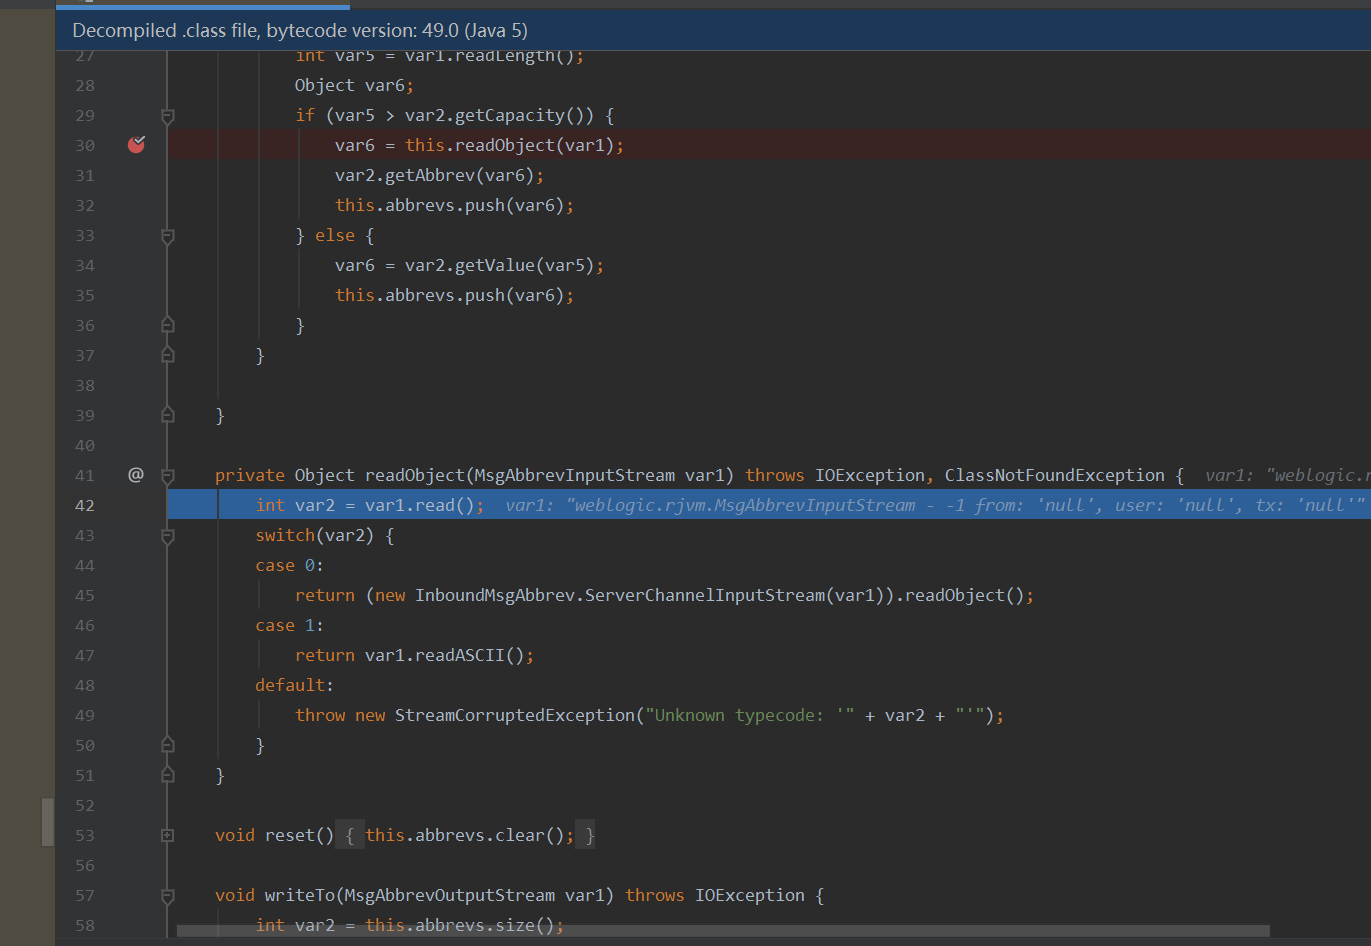Click line number 42 in the gutter
Viewport: 1371px width, 946px height.
[x=85, y=506]
